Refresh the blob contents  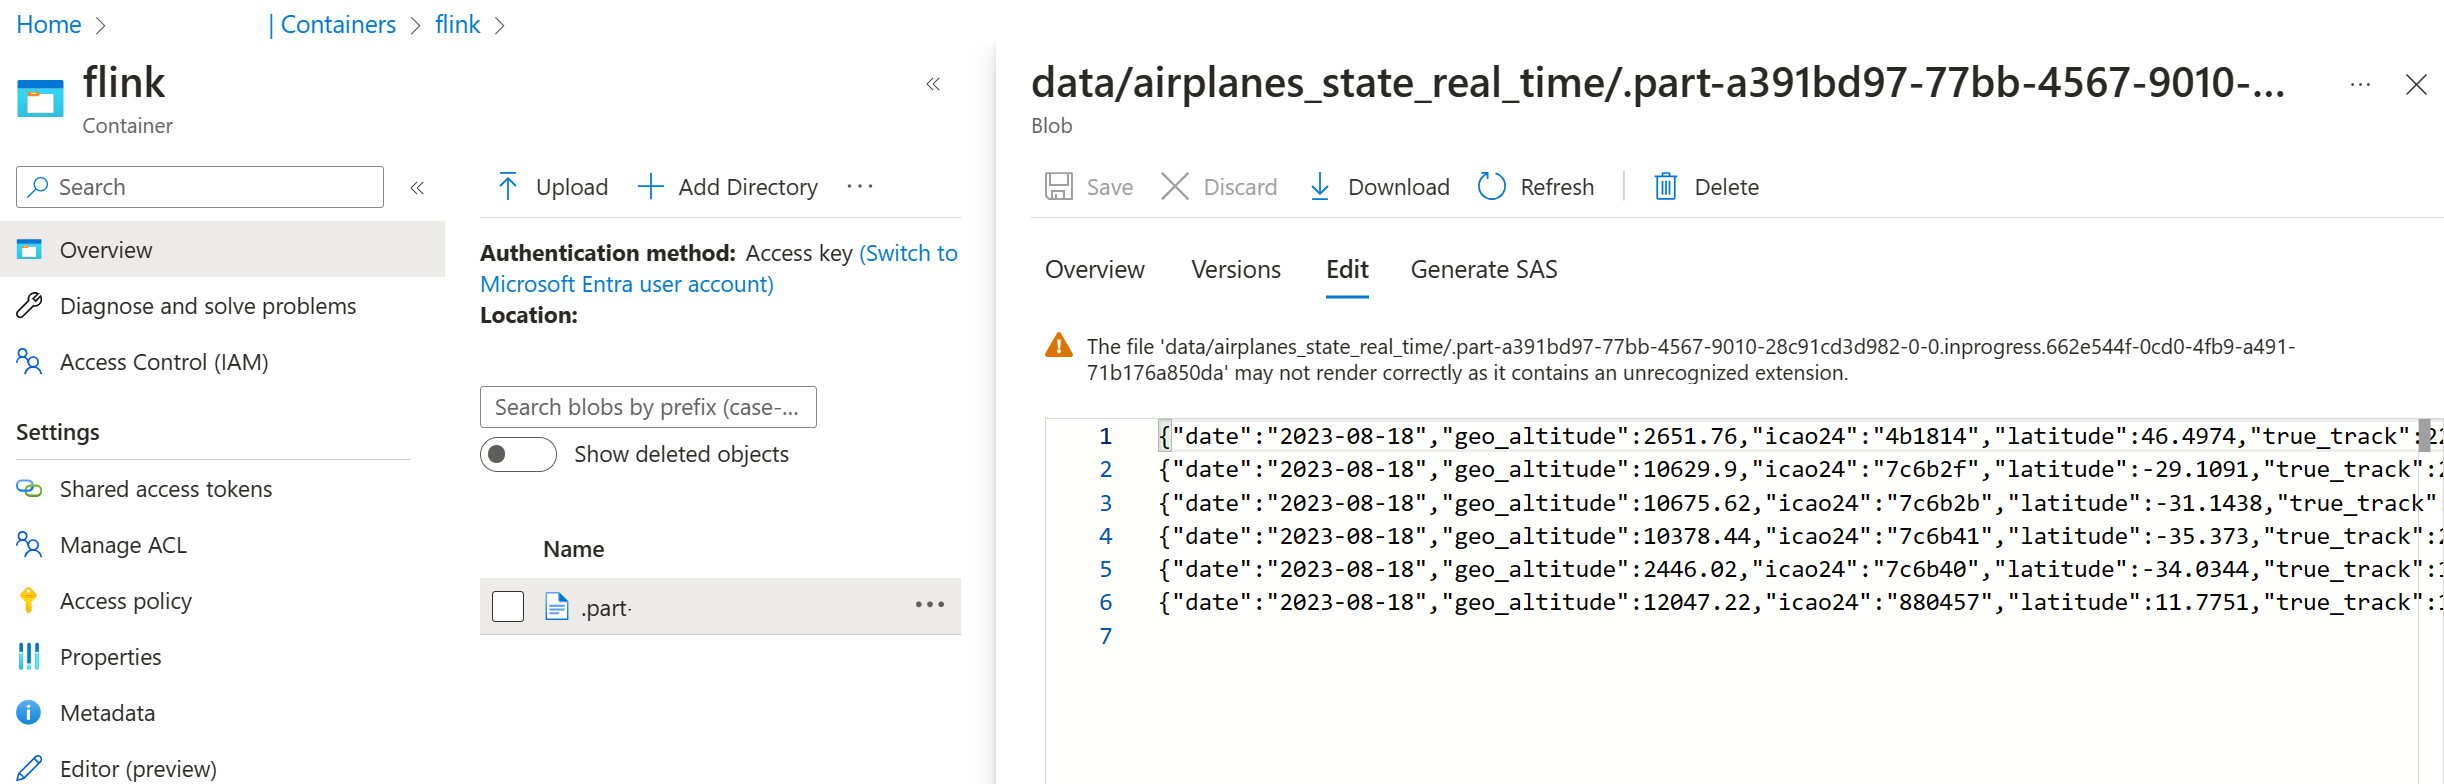pyautogui.click(x=1536, y=187)
